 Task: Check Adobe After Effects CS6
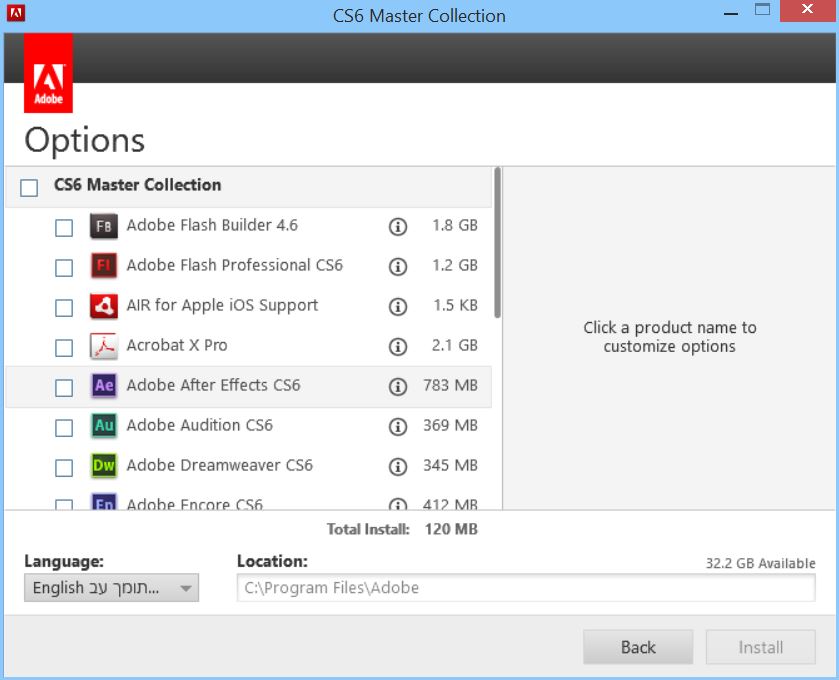64,388
